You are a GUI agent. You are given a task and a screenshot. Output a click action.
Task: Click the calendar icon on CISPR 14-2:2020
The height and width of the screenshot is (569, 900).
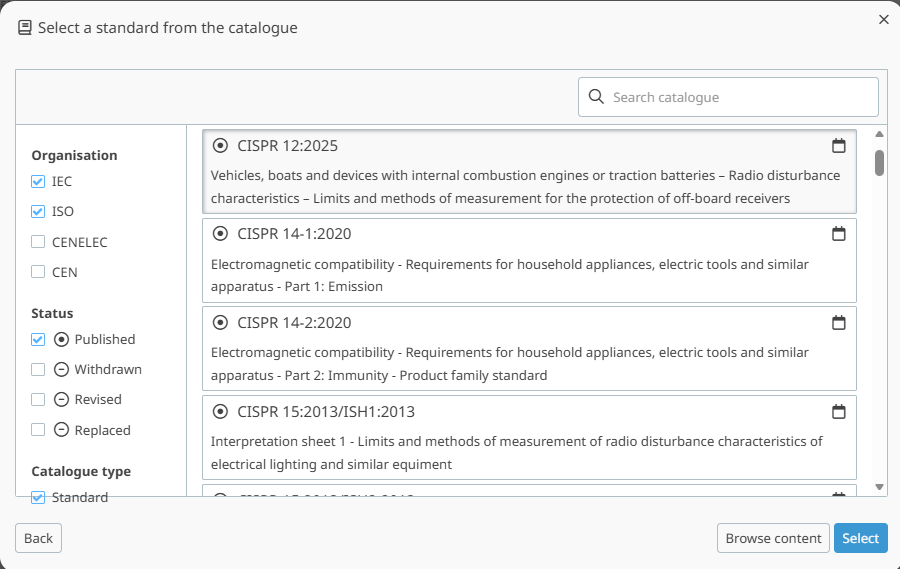839,323
